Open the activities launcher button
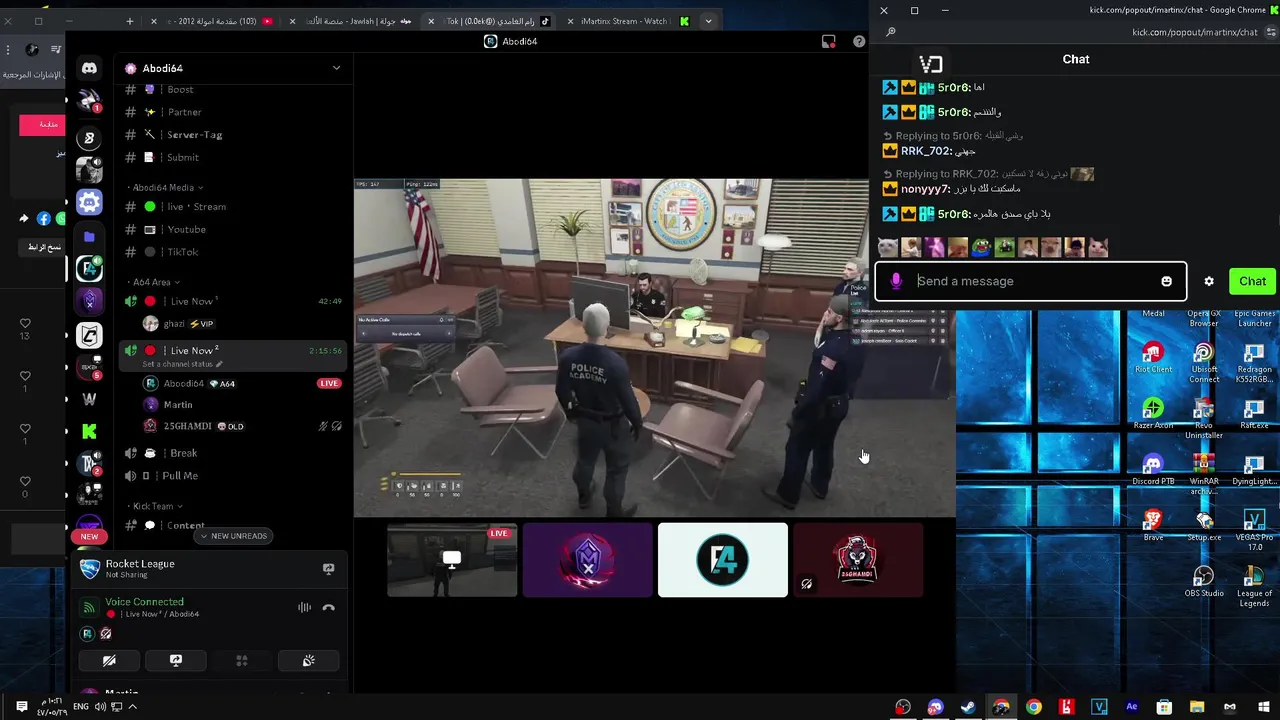Screen dimensions: 1280x720 click(241, 661)
